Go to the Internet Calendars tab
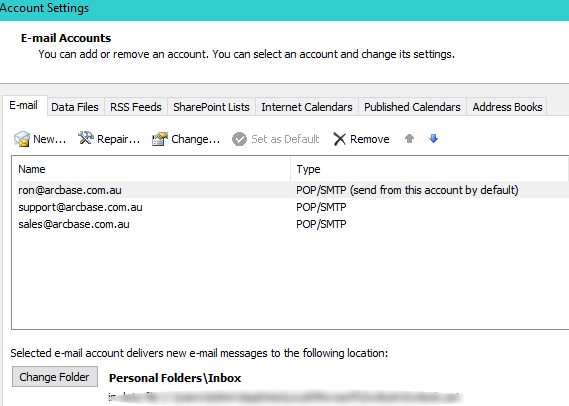 307,107
